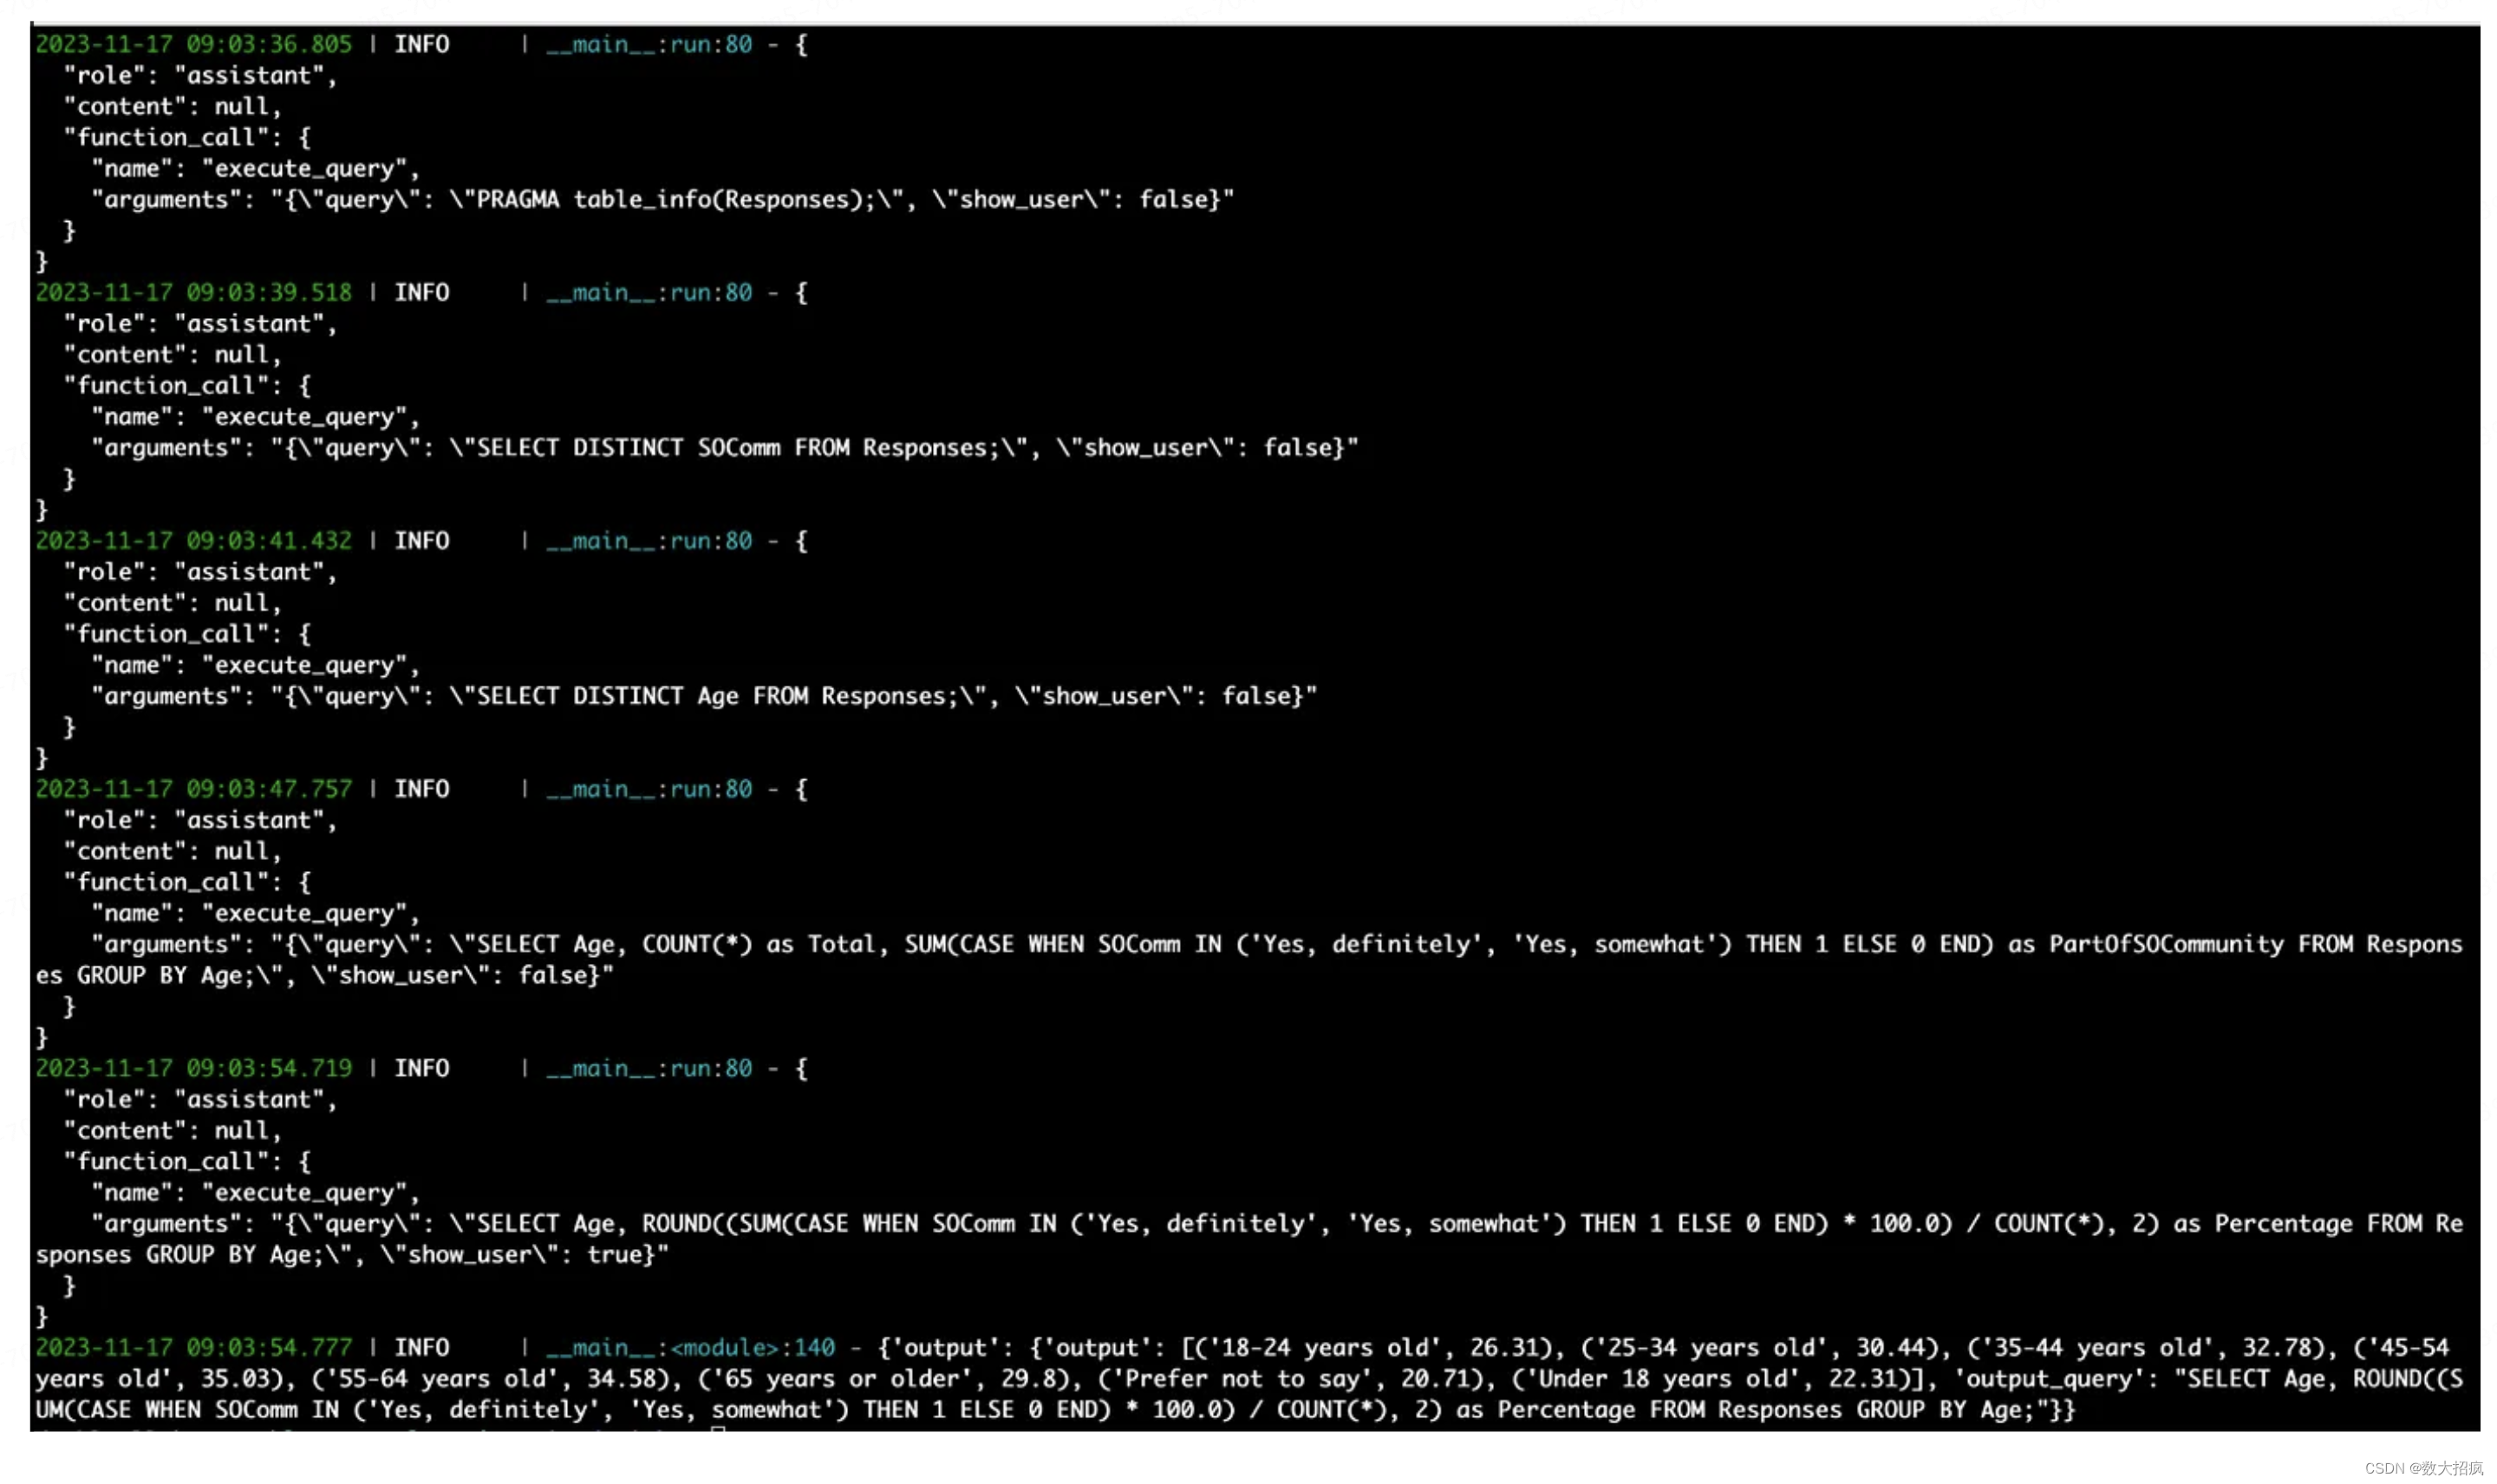Select the PRAGMA table_info(Responses) query text
The image size is (2497, 1484).
click(x=677, y=199)
